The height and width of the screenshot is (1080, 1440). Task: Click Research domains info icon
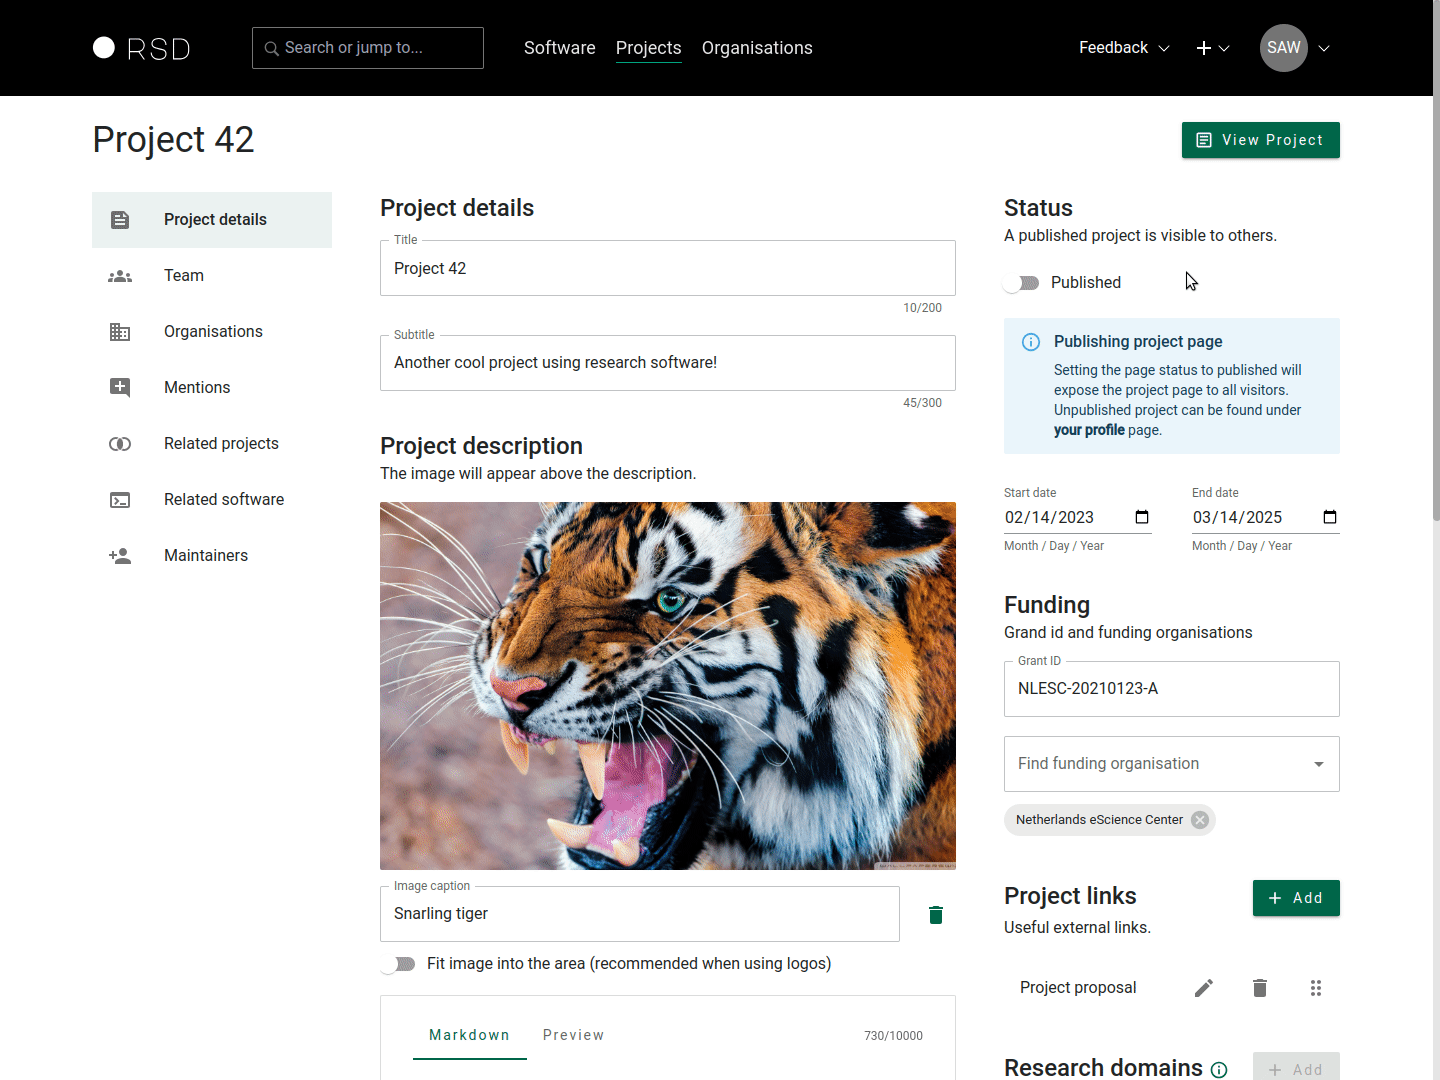[1219, 1070]
